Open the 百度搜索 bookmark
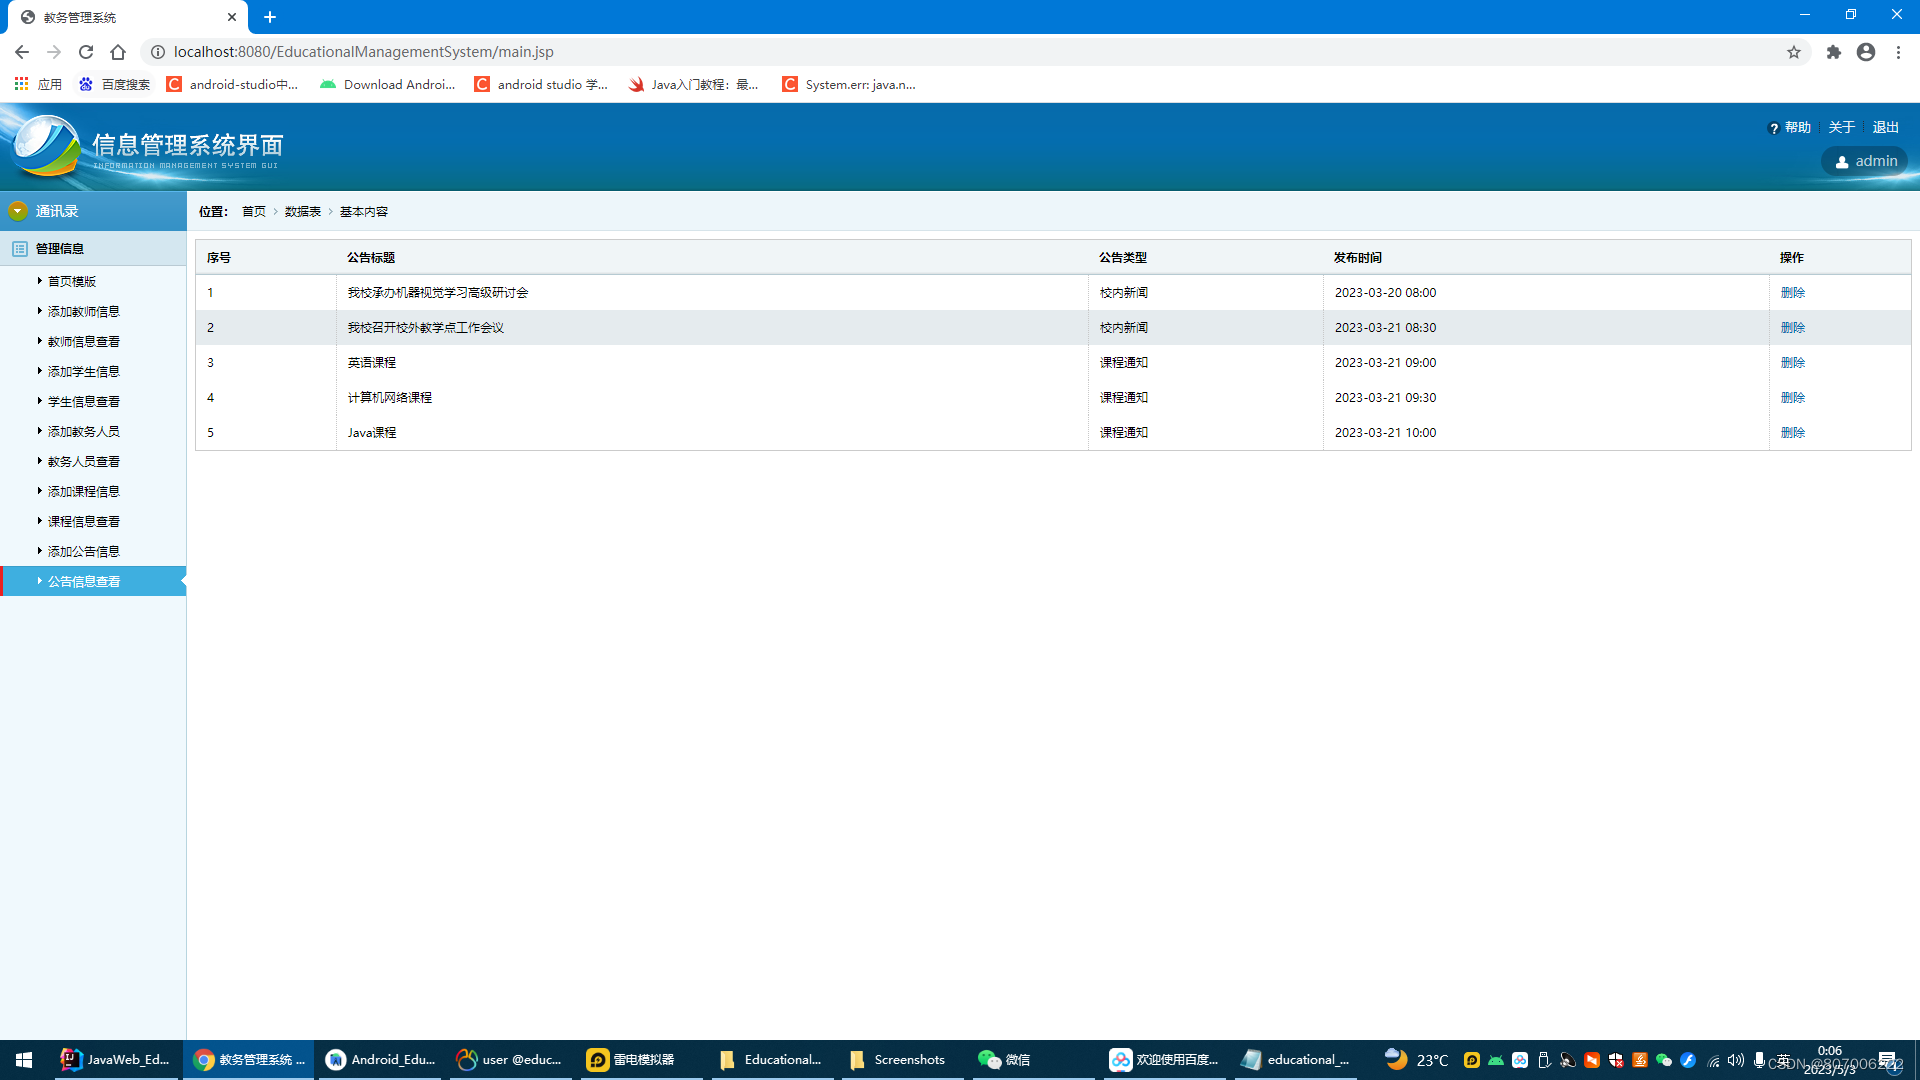Viewport: 1920px width, 1080px height. coord(115,84)
